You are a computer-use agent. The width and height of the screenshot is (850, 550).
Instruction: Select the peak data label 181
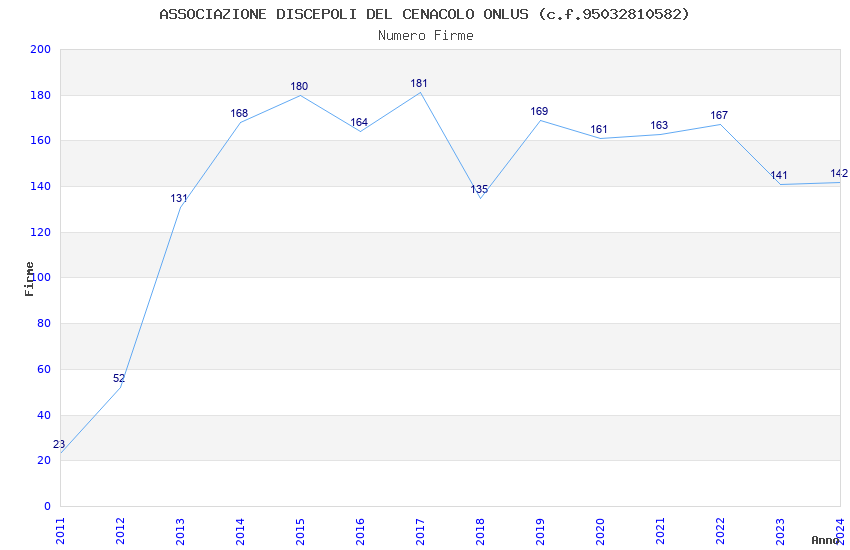click(x=419, y=83)
